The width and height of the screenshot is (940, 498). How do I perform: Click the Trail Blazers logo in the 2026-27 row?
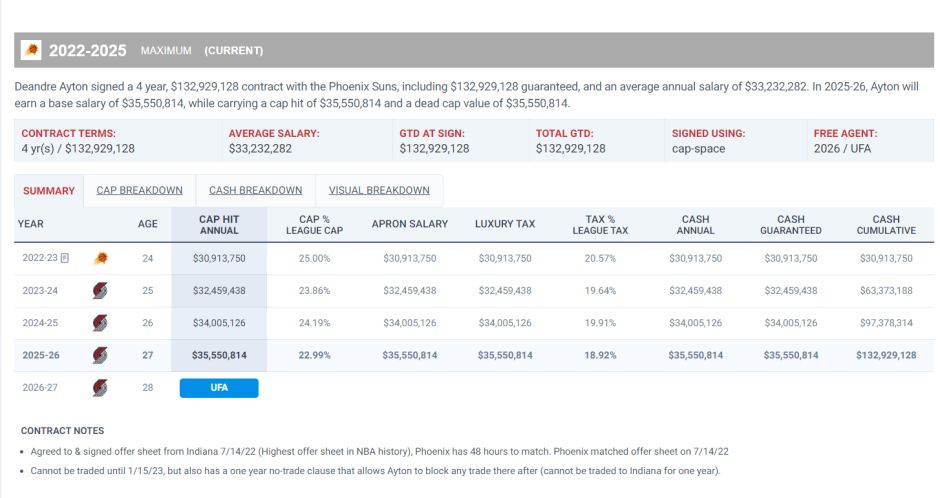(x=100, y=387)
